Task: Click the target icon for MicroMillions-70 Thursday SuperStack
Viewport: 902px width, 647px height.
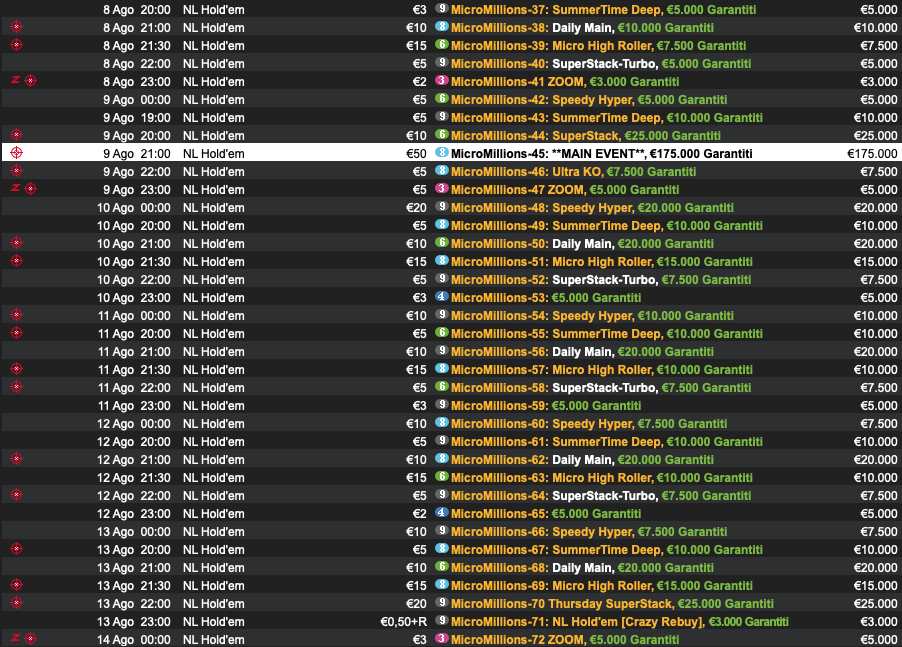Action: coord(17,603)
